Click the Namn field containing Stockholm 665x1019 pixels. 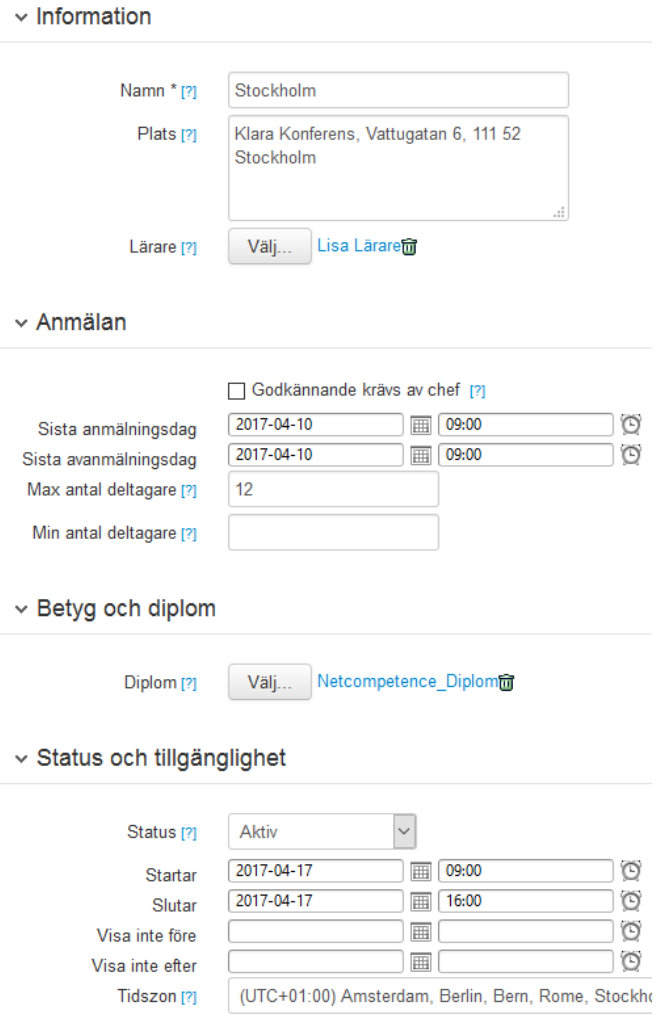398,90
